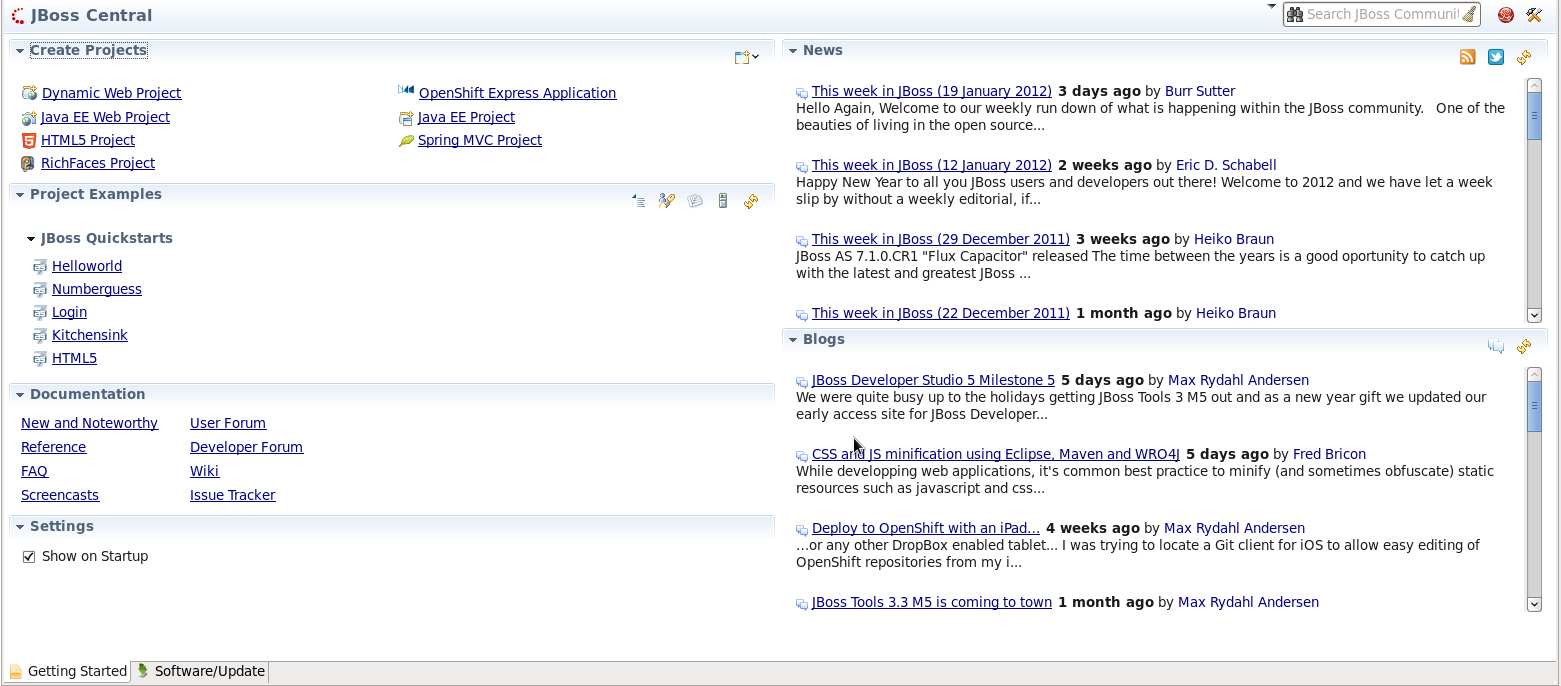
Task: Open the red JBoss globe icon
Action: 1505,15
